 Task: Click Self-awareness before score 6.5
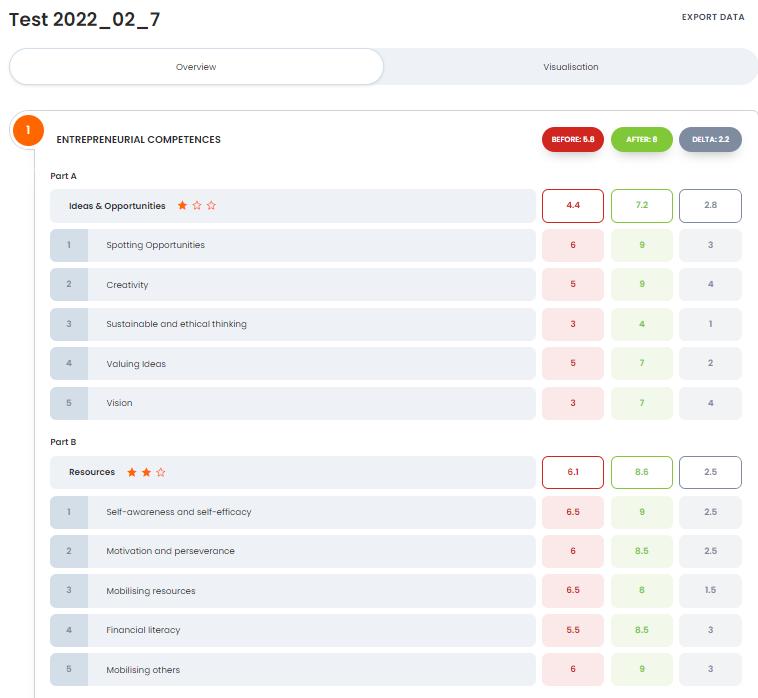coord(573,512)
